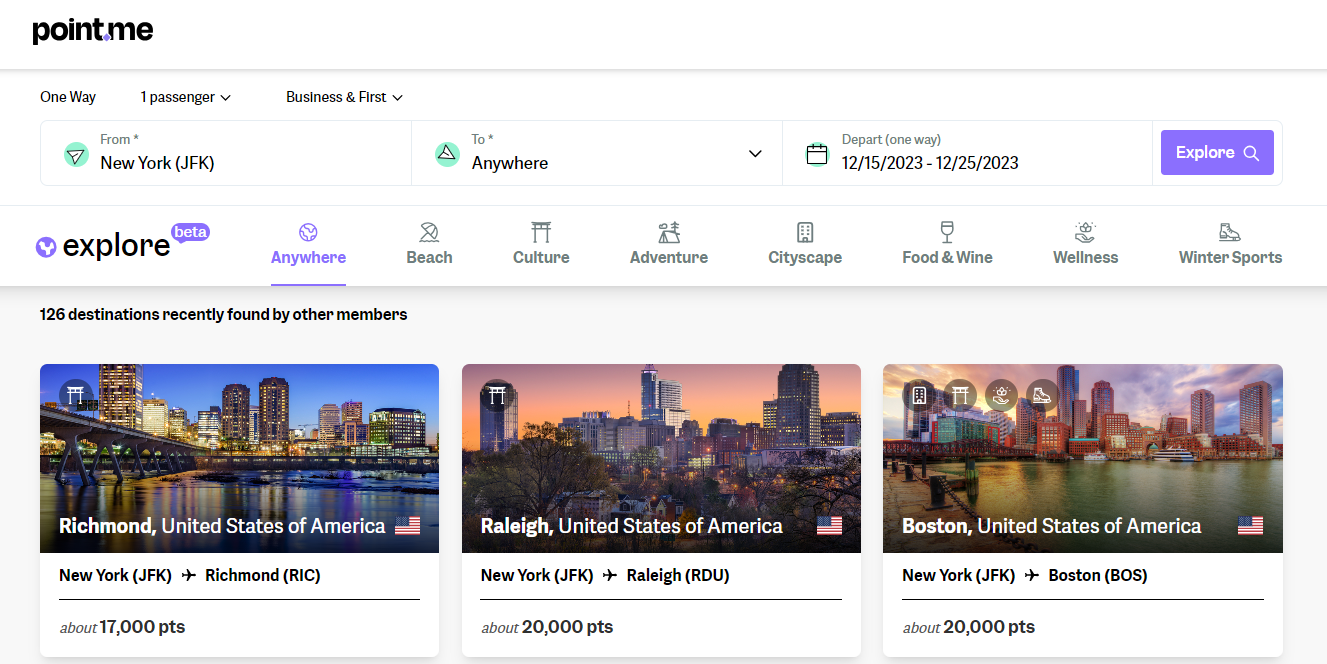
Task: Switch to the One Way trip option
Action: tap(67, 97)
